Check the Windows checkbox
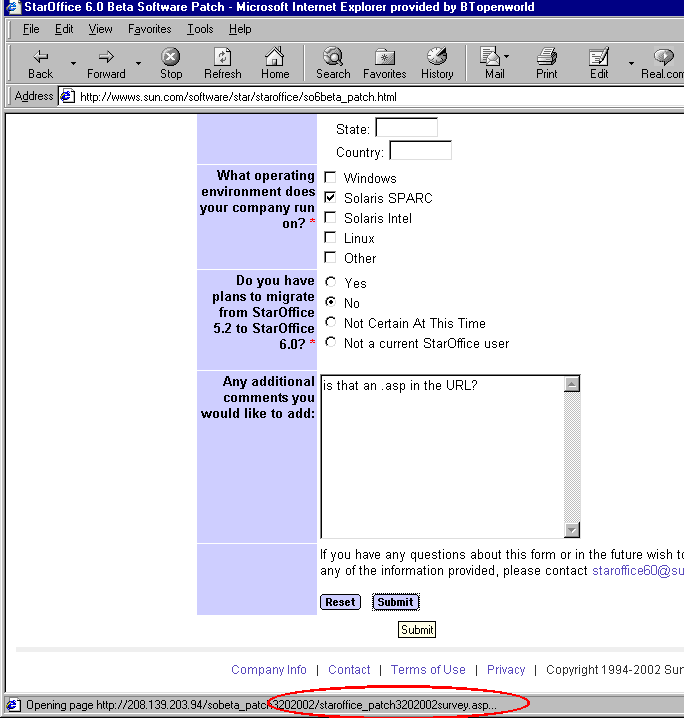684x718 pixels. 330,177
